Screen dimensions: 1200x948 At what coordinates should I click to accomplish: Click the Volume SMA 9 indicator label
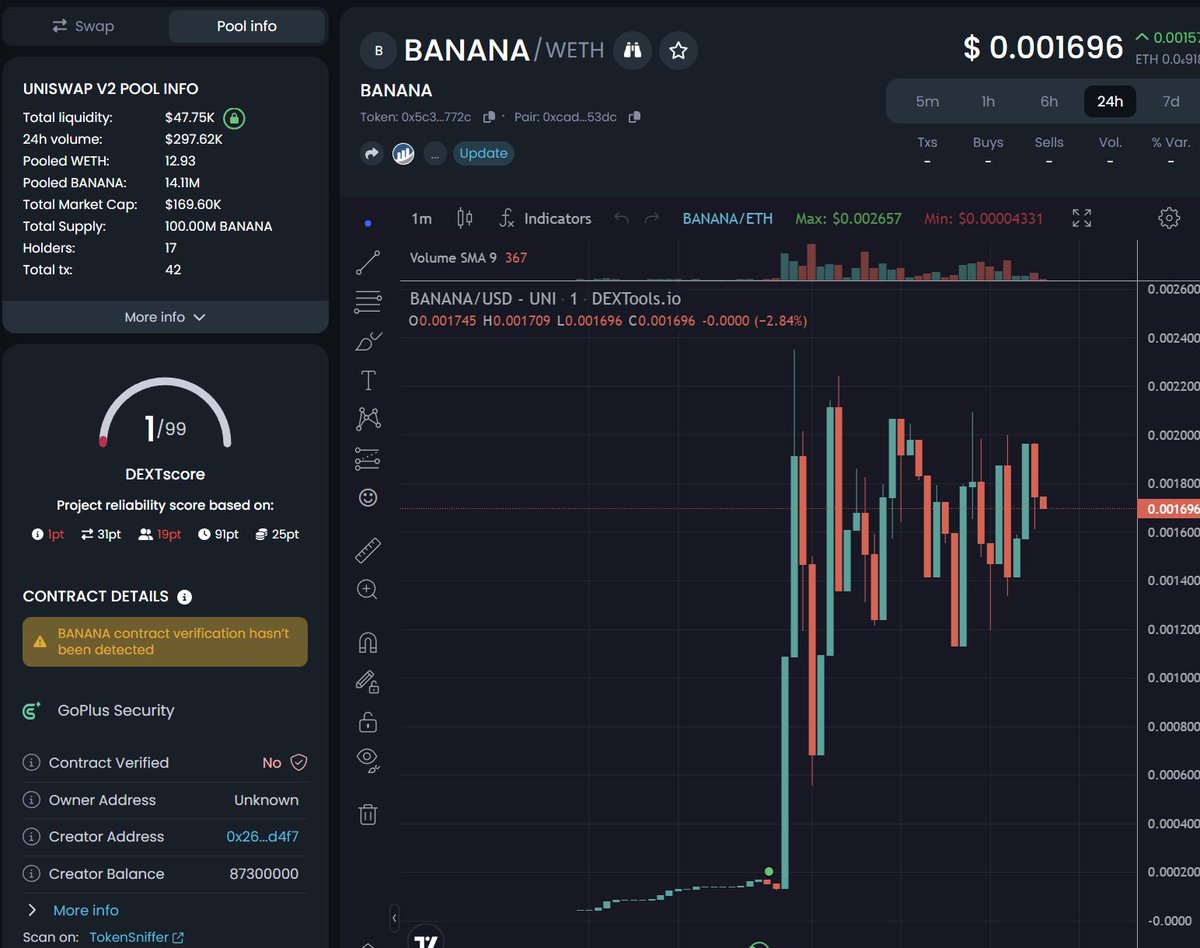click(468, 258)
